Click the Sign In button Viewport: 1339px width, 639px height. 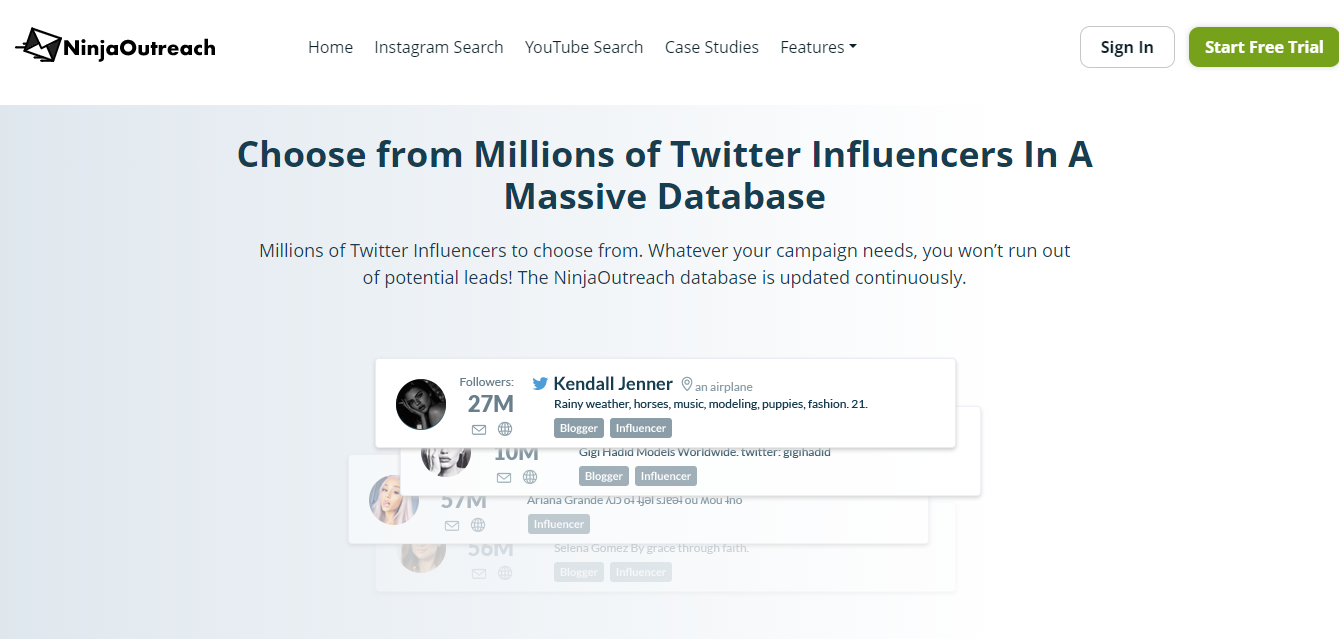point(1127,47)
